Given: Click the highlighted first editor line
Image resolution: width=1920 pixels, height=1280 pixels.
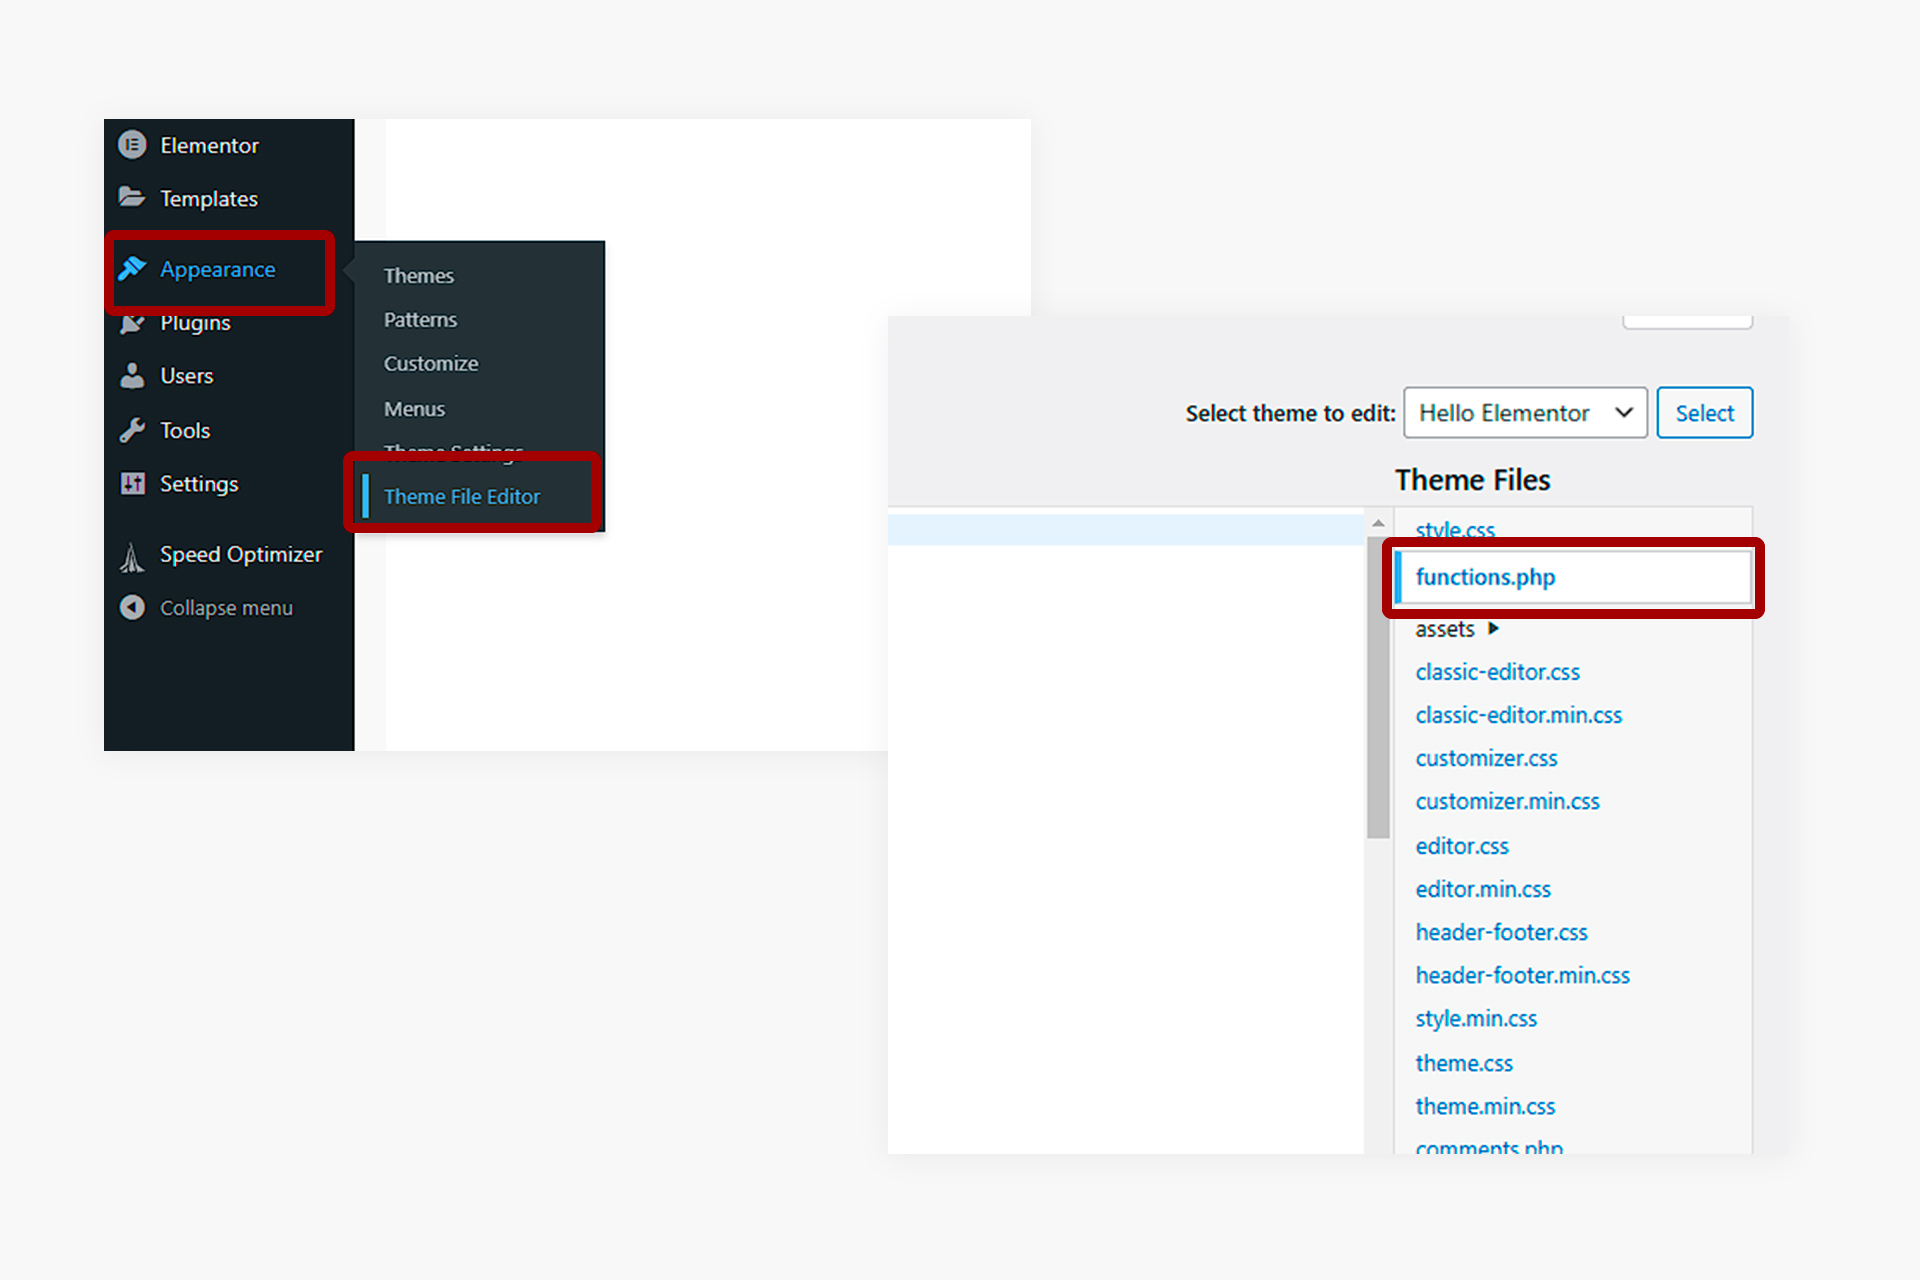Looking at the screenshot, I should pos(1126,529).
